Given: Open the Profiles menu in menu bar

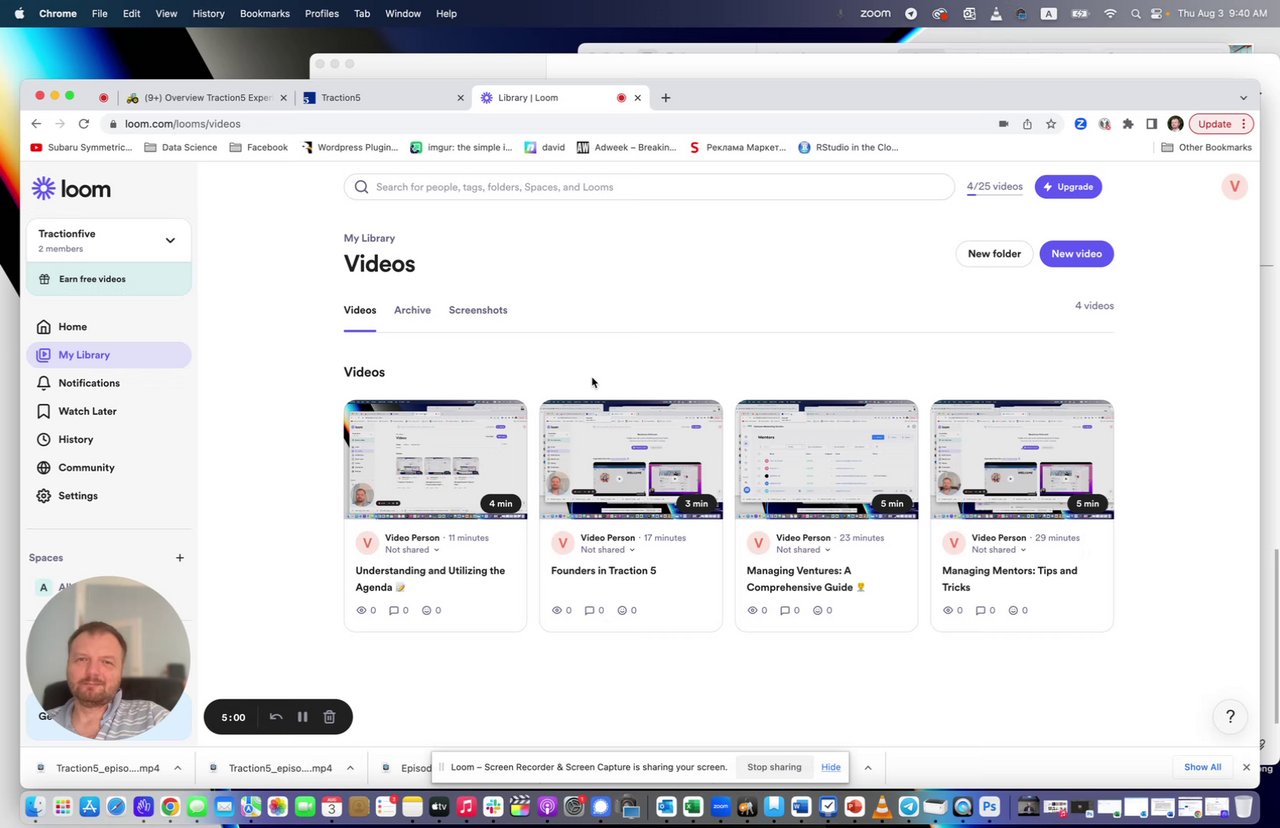Looking at the screenshot, I should tap(322, 14).
